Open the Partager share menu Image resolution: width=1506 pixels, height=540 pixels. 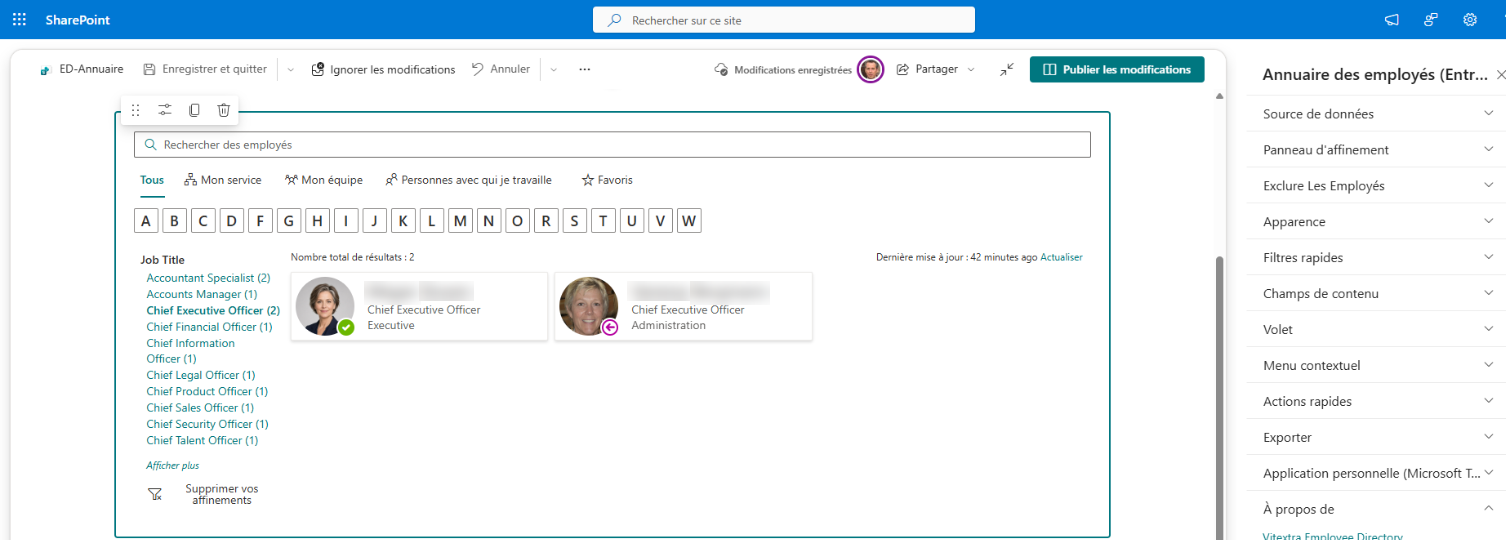click(x=935, y=69)
